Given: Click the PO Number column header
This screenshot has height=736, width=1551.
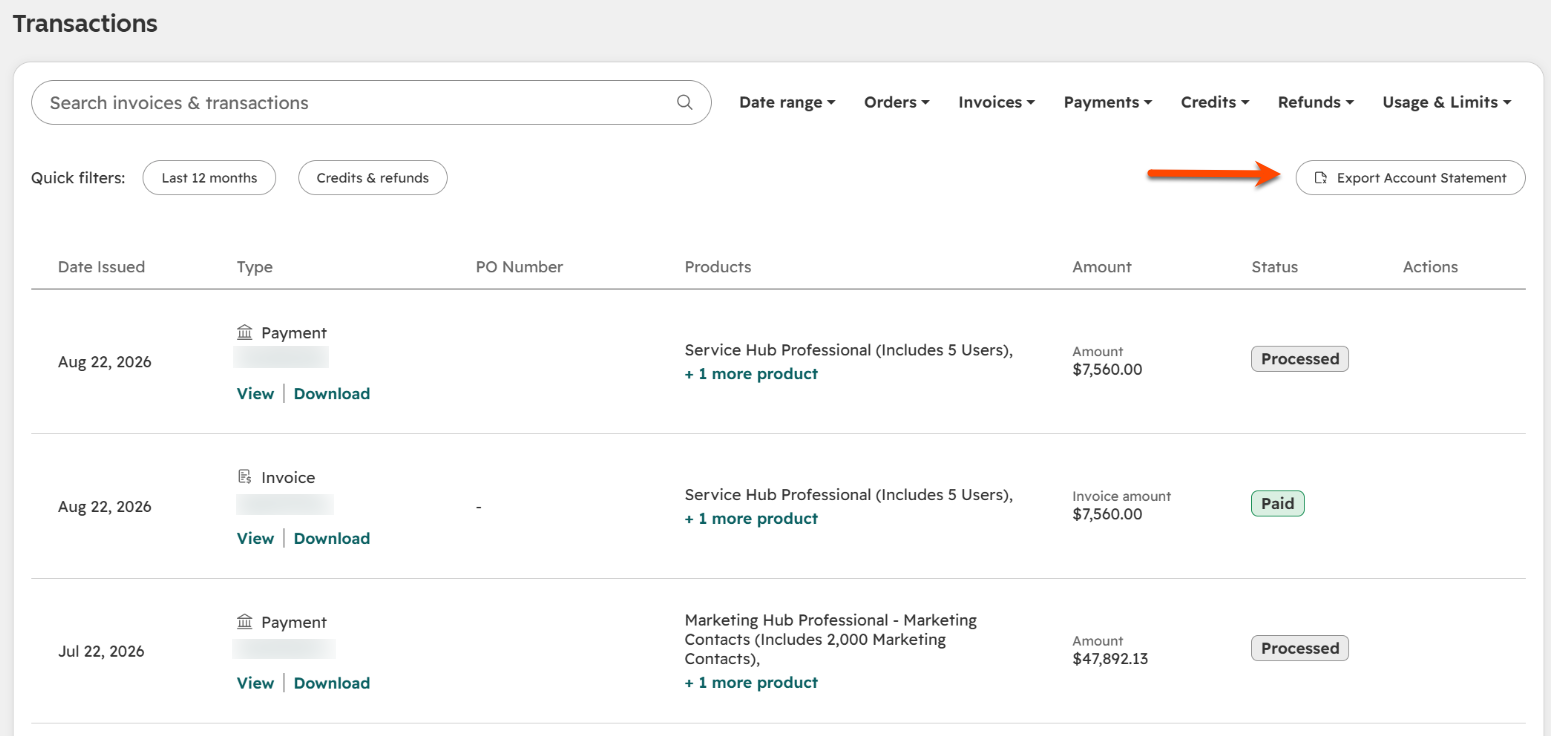Looking at the screenshot, I should 519,267.
